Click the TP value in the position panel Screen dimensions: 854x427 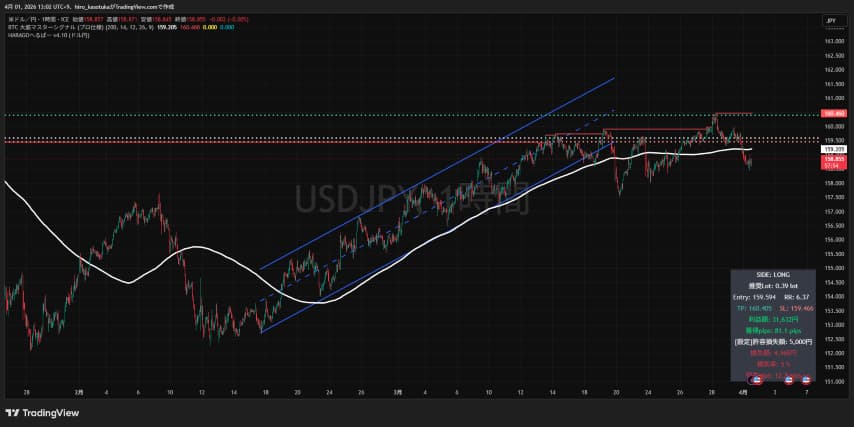[756, 309]
